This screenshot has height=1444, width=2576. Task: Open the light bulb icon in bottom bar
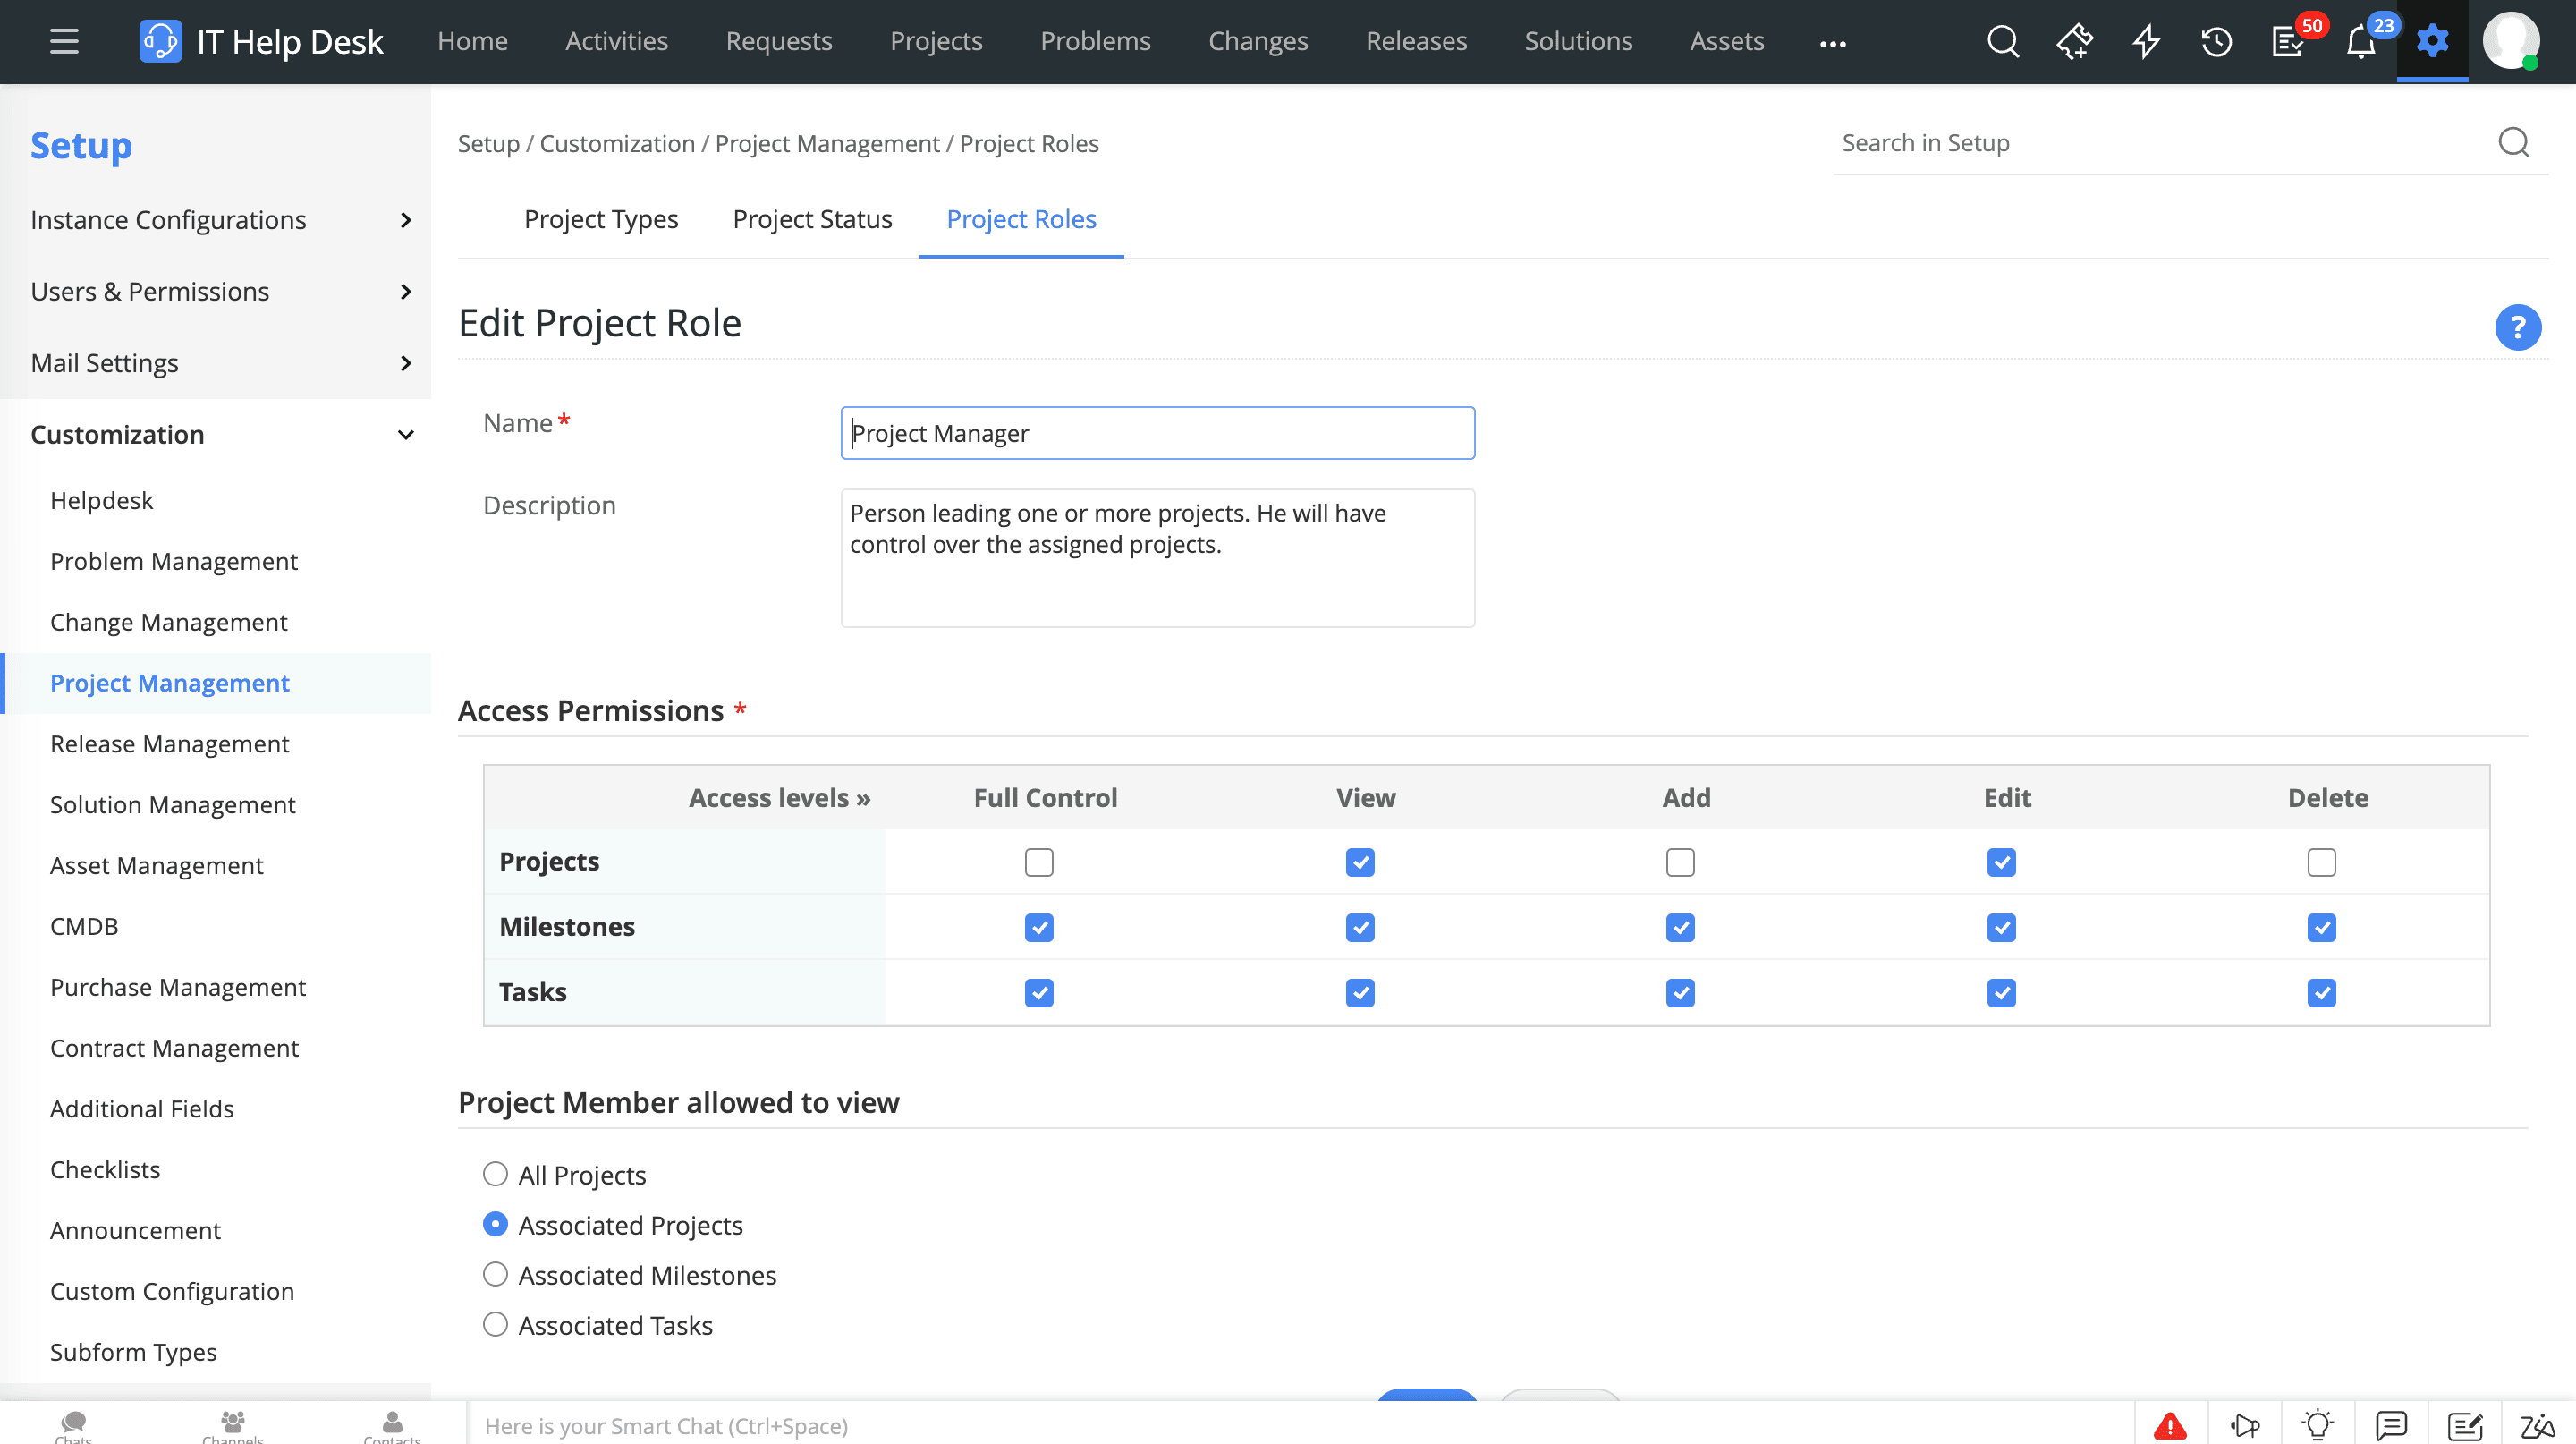coord(2317,1425)
